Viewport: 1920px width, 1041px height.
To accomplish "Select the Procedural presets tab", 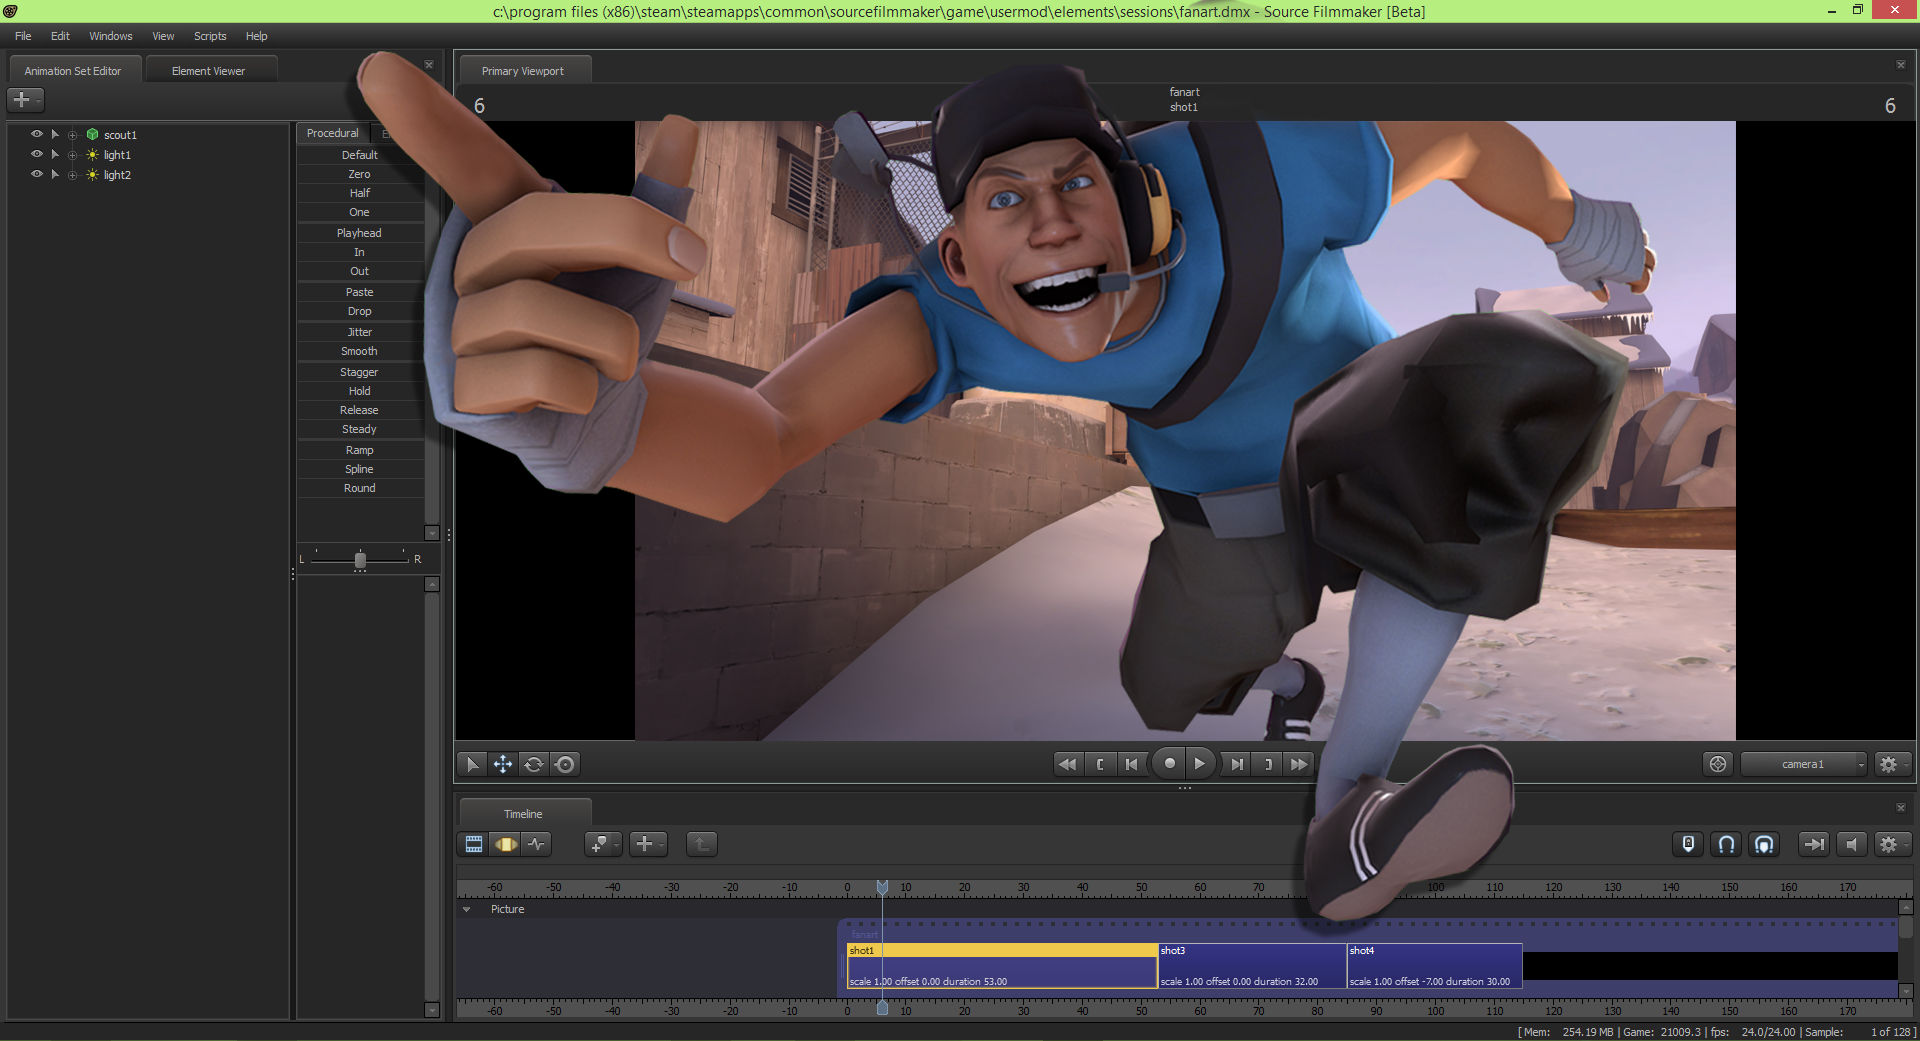I will [x=333, y=133].
